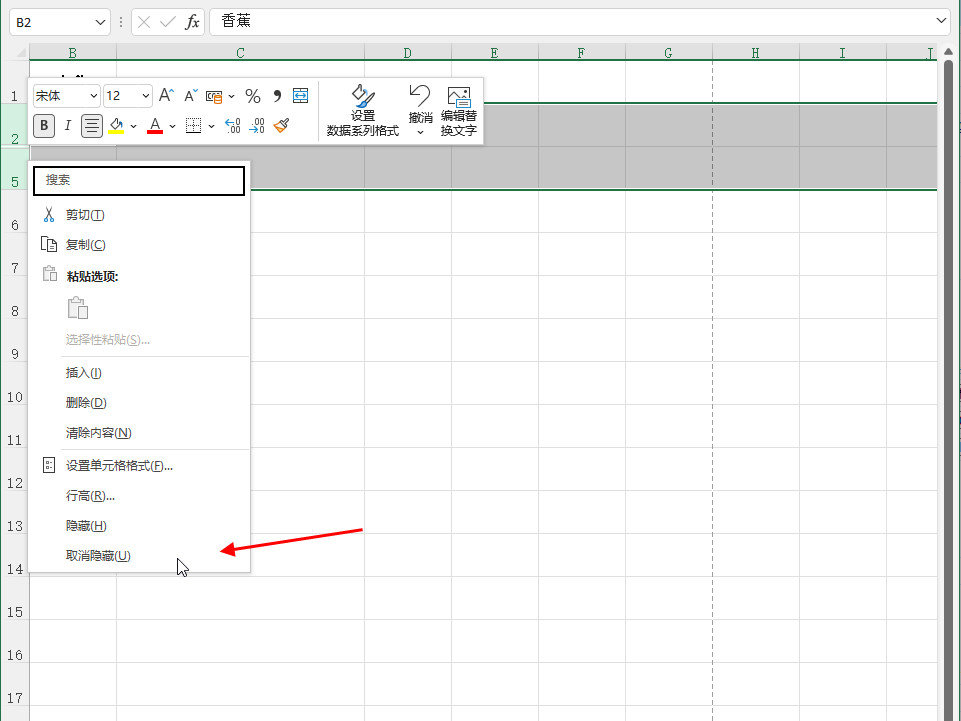Viewport: 961px width, 721px height.
Task: Select column I header
Action: (x=843, y=53)
